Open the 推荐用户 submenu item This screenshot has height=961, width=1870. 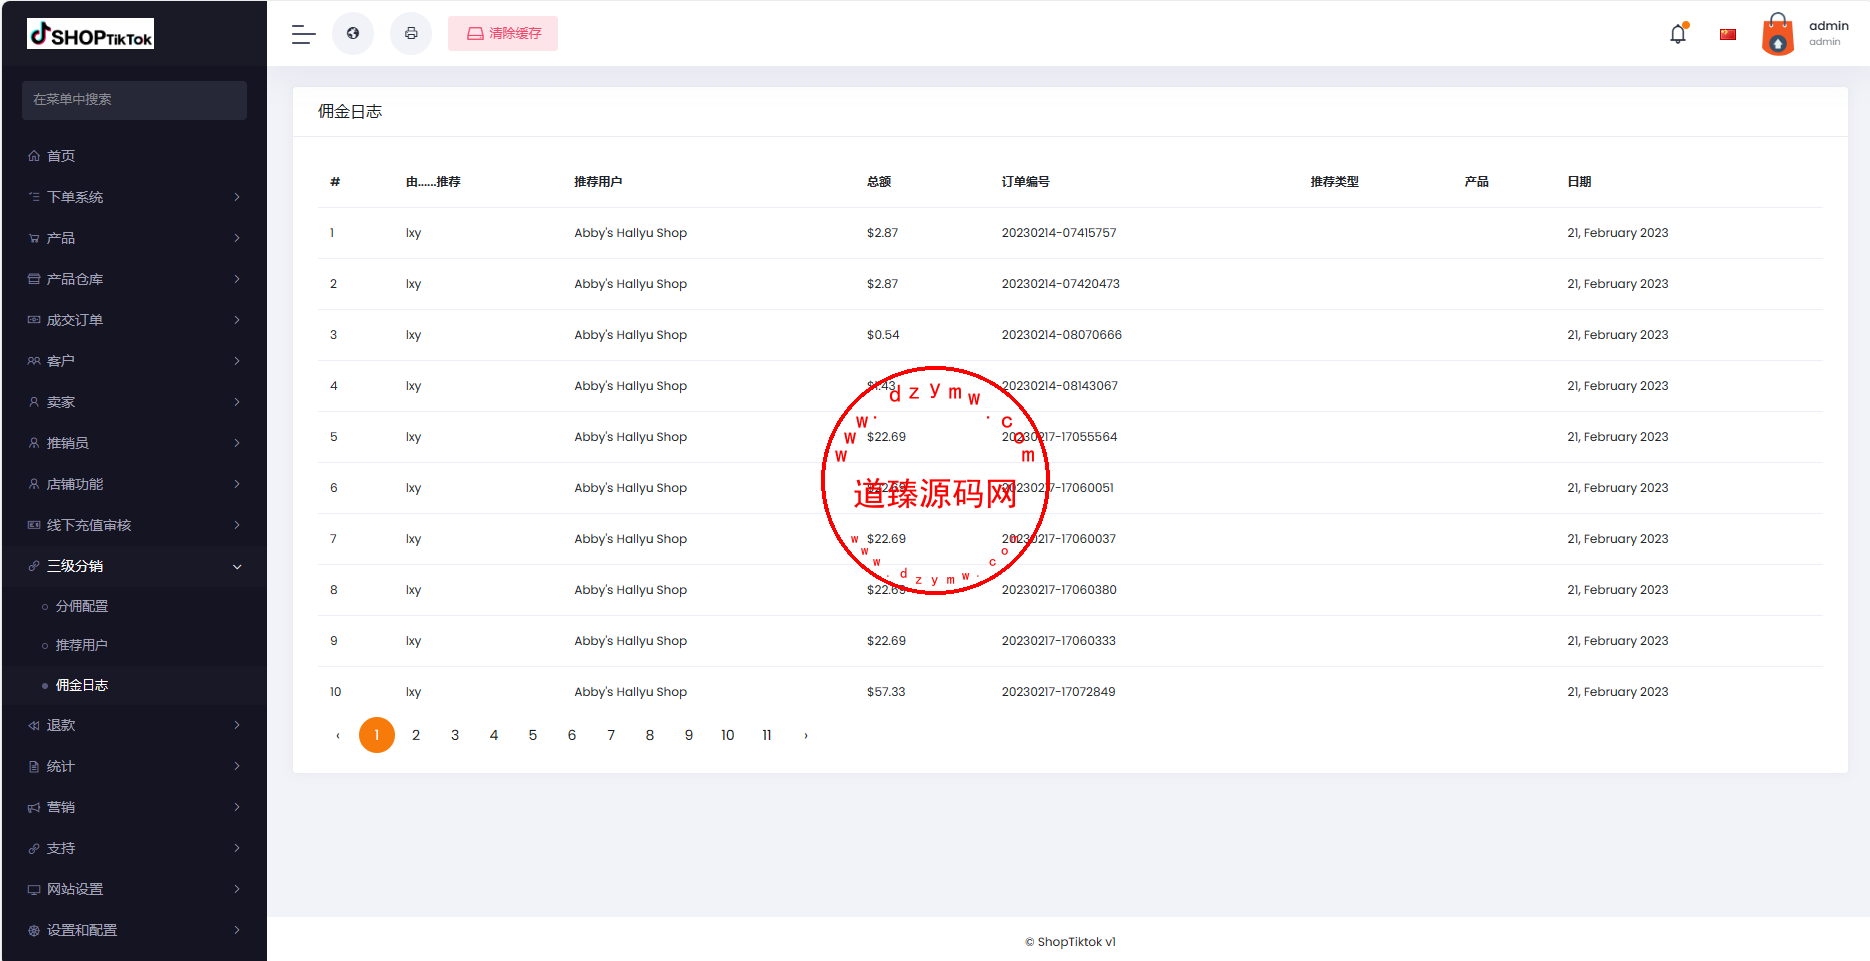click(82, 645)
